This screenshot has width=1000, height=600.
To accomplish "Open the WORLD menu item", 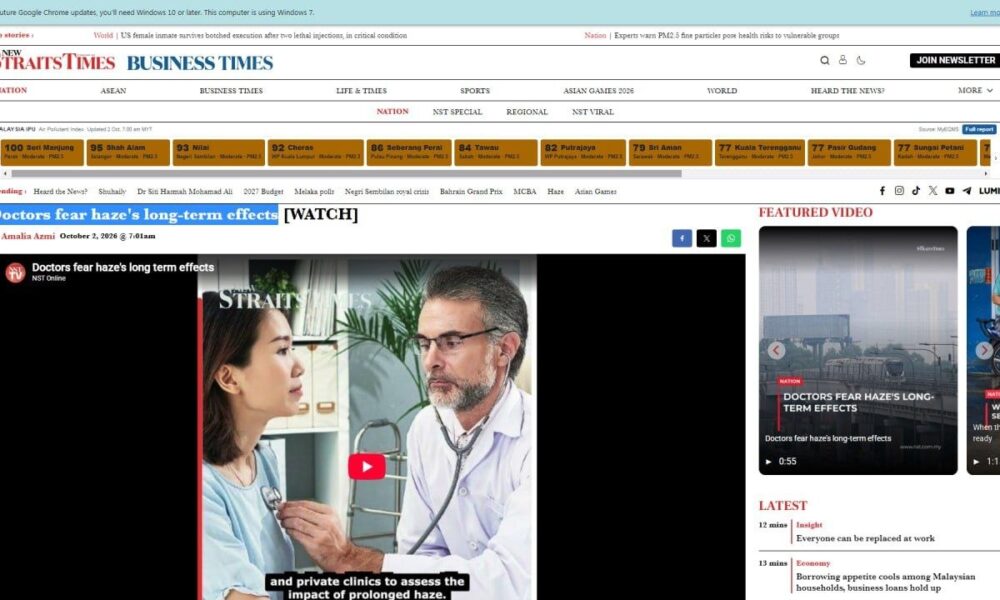I will tap(722, 91).
